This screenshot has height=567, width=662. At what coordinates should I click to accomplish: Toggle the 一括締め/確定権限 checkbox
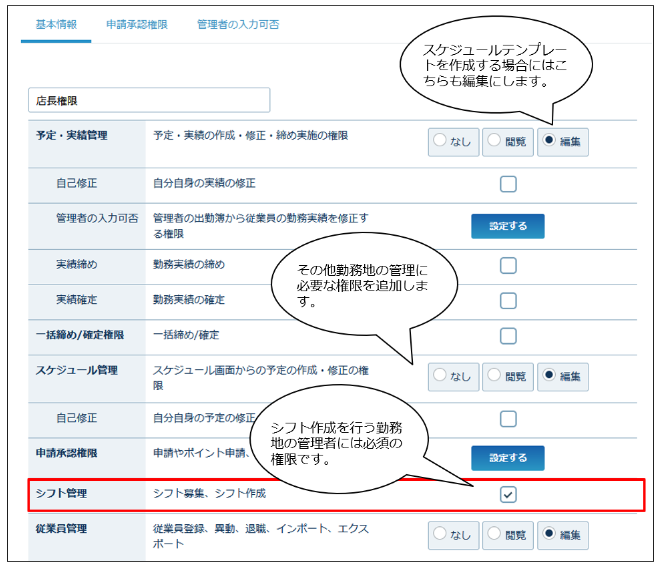coord(508,336)
